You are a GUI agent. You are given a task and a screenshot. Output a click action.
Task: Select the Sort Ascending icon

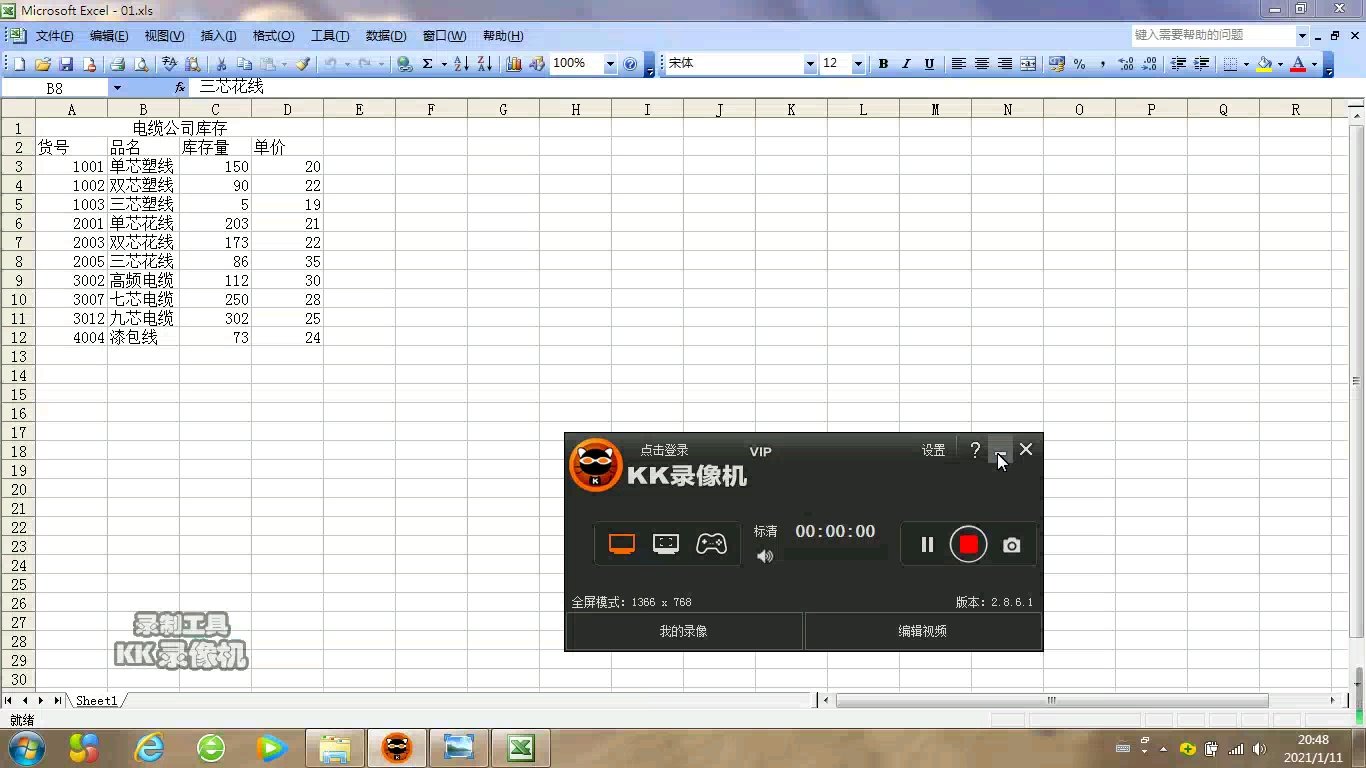tap(461, 63)
